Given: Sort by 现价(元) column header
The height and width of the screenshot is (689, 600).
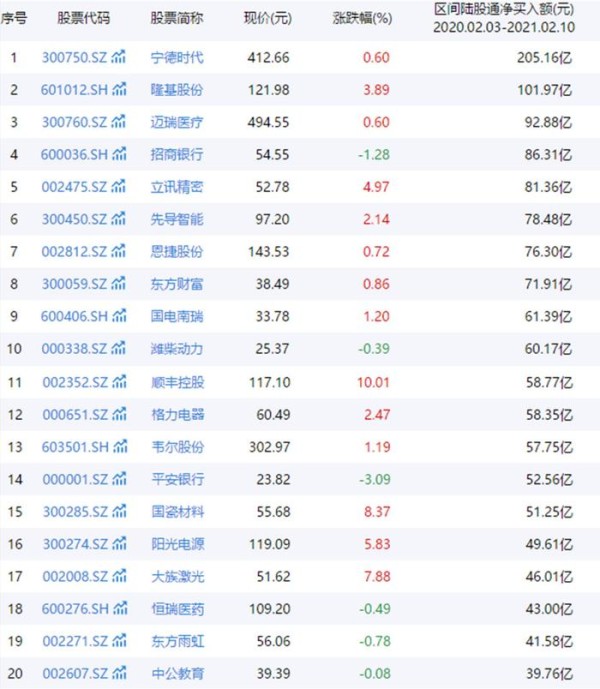Looking at the screenshot, I should click(268, 18).
